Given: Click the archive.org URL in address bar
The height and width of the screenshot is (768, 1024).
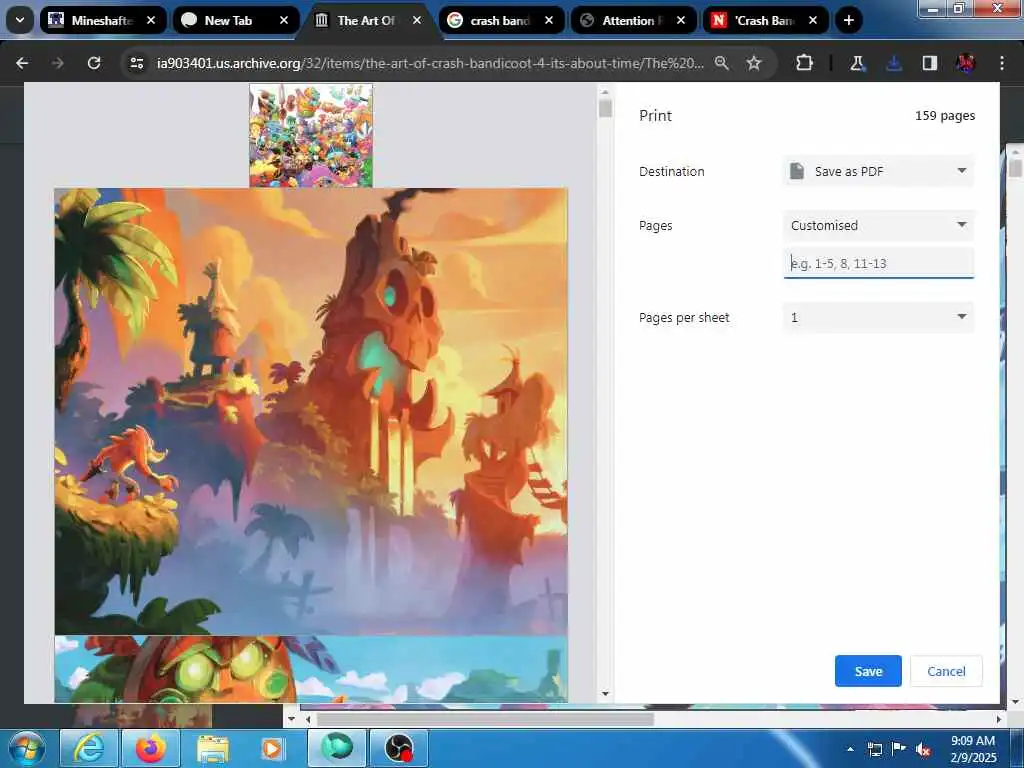Looking at the screenshot, I should [x=430, y=63].
